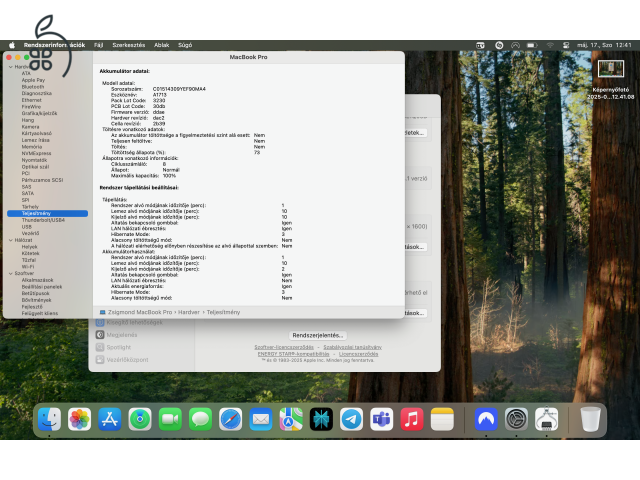Select Alkalmazások under Szoftver
Screen dimensions: 640x480
click(x=38, y=280)
